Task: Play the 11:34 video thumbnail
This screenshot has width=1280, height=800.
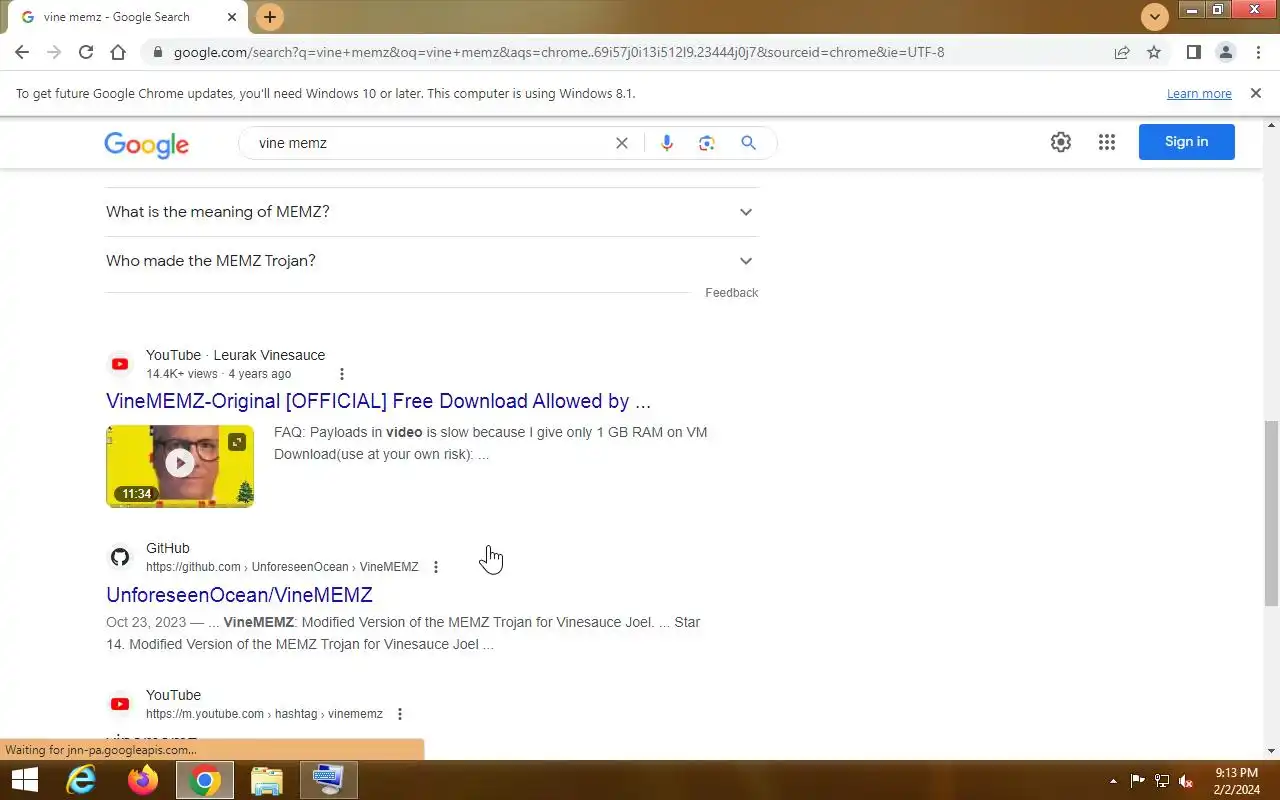Action: click(x=180, y=466)
